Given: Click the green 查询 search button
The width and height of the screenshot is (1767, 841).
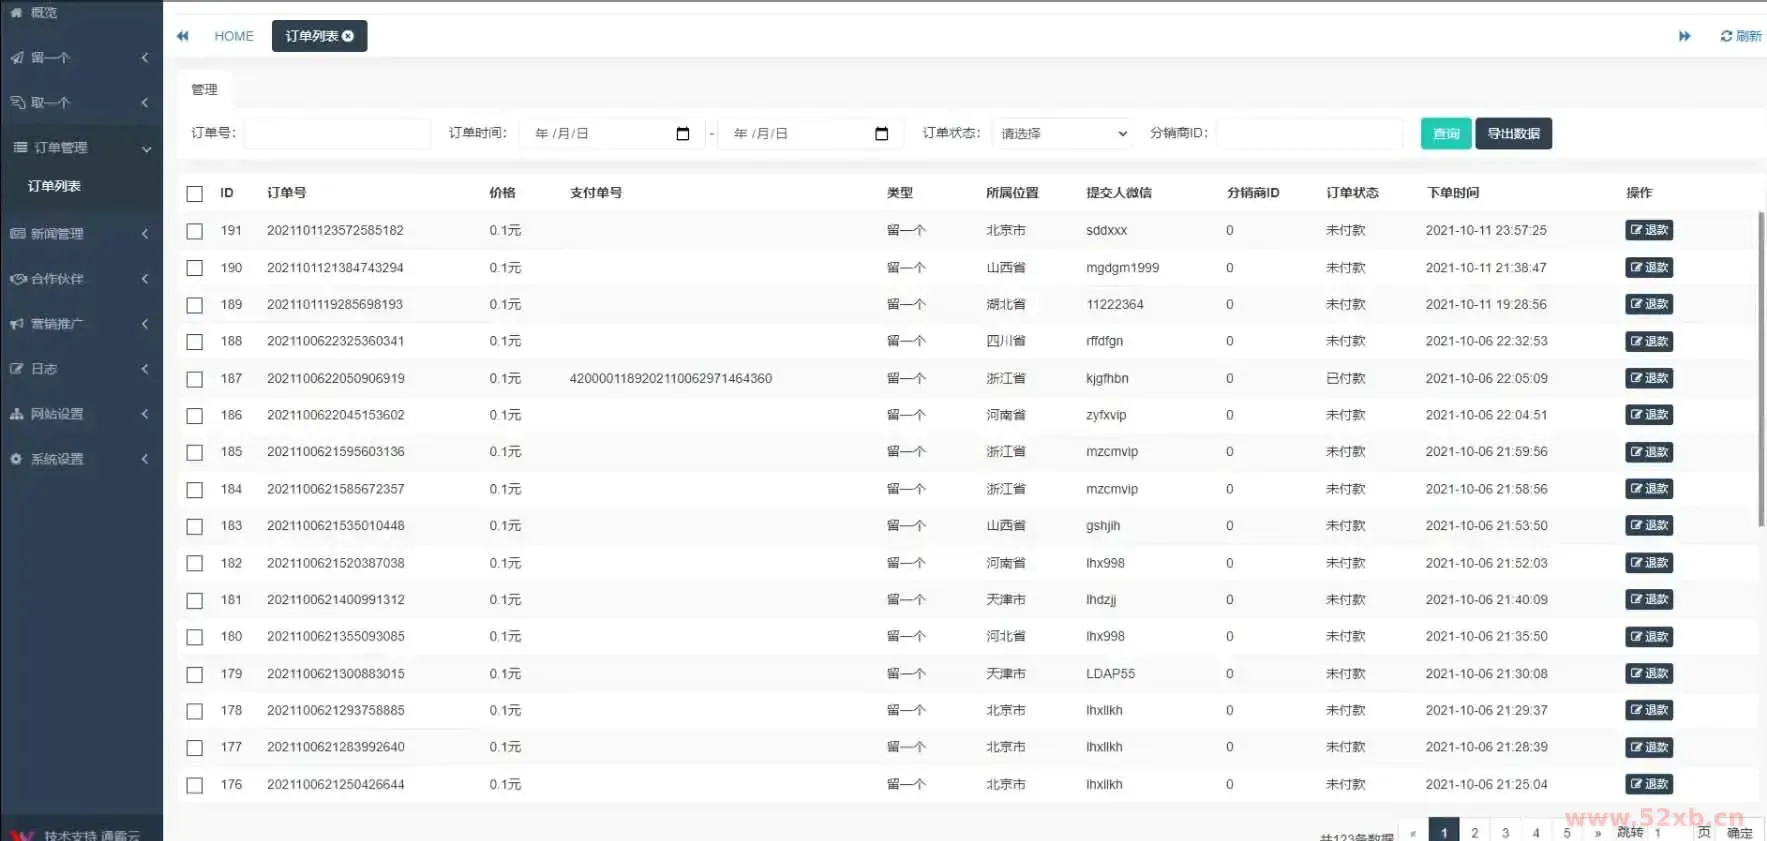Looking at the screenshot, I should pos(1445,134).
